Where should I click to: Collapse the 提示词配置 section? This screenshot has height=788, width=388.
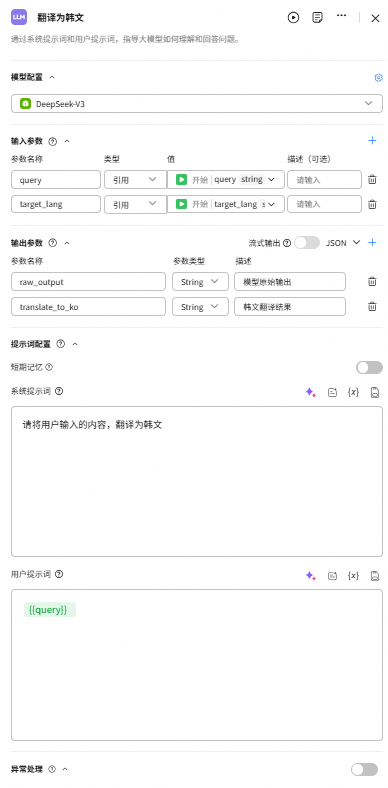(x=75, y=344)
